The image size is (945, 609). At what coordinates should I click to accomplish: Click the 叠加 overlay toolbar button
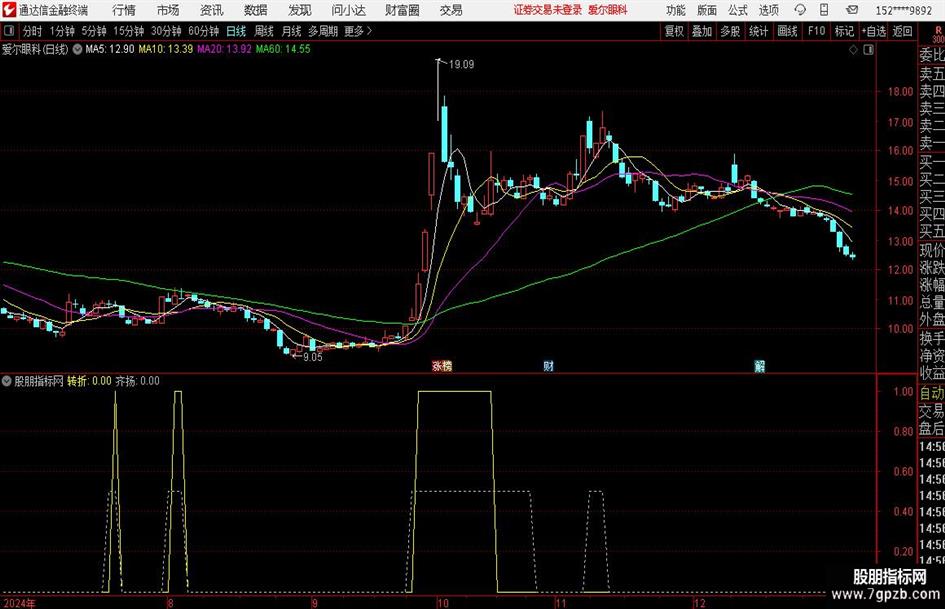tap(702, 31)
